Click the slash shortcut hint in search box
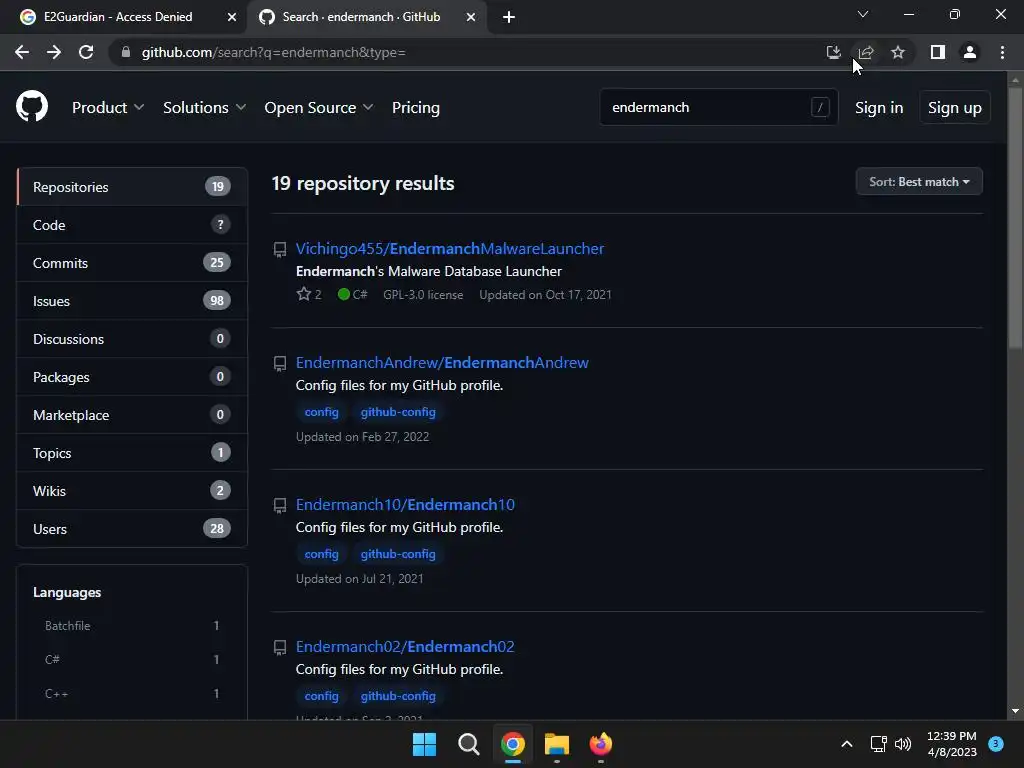 pos(820,107)
